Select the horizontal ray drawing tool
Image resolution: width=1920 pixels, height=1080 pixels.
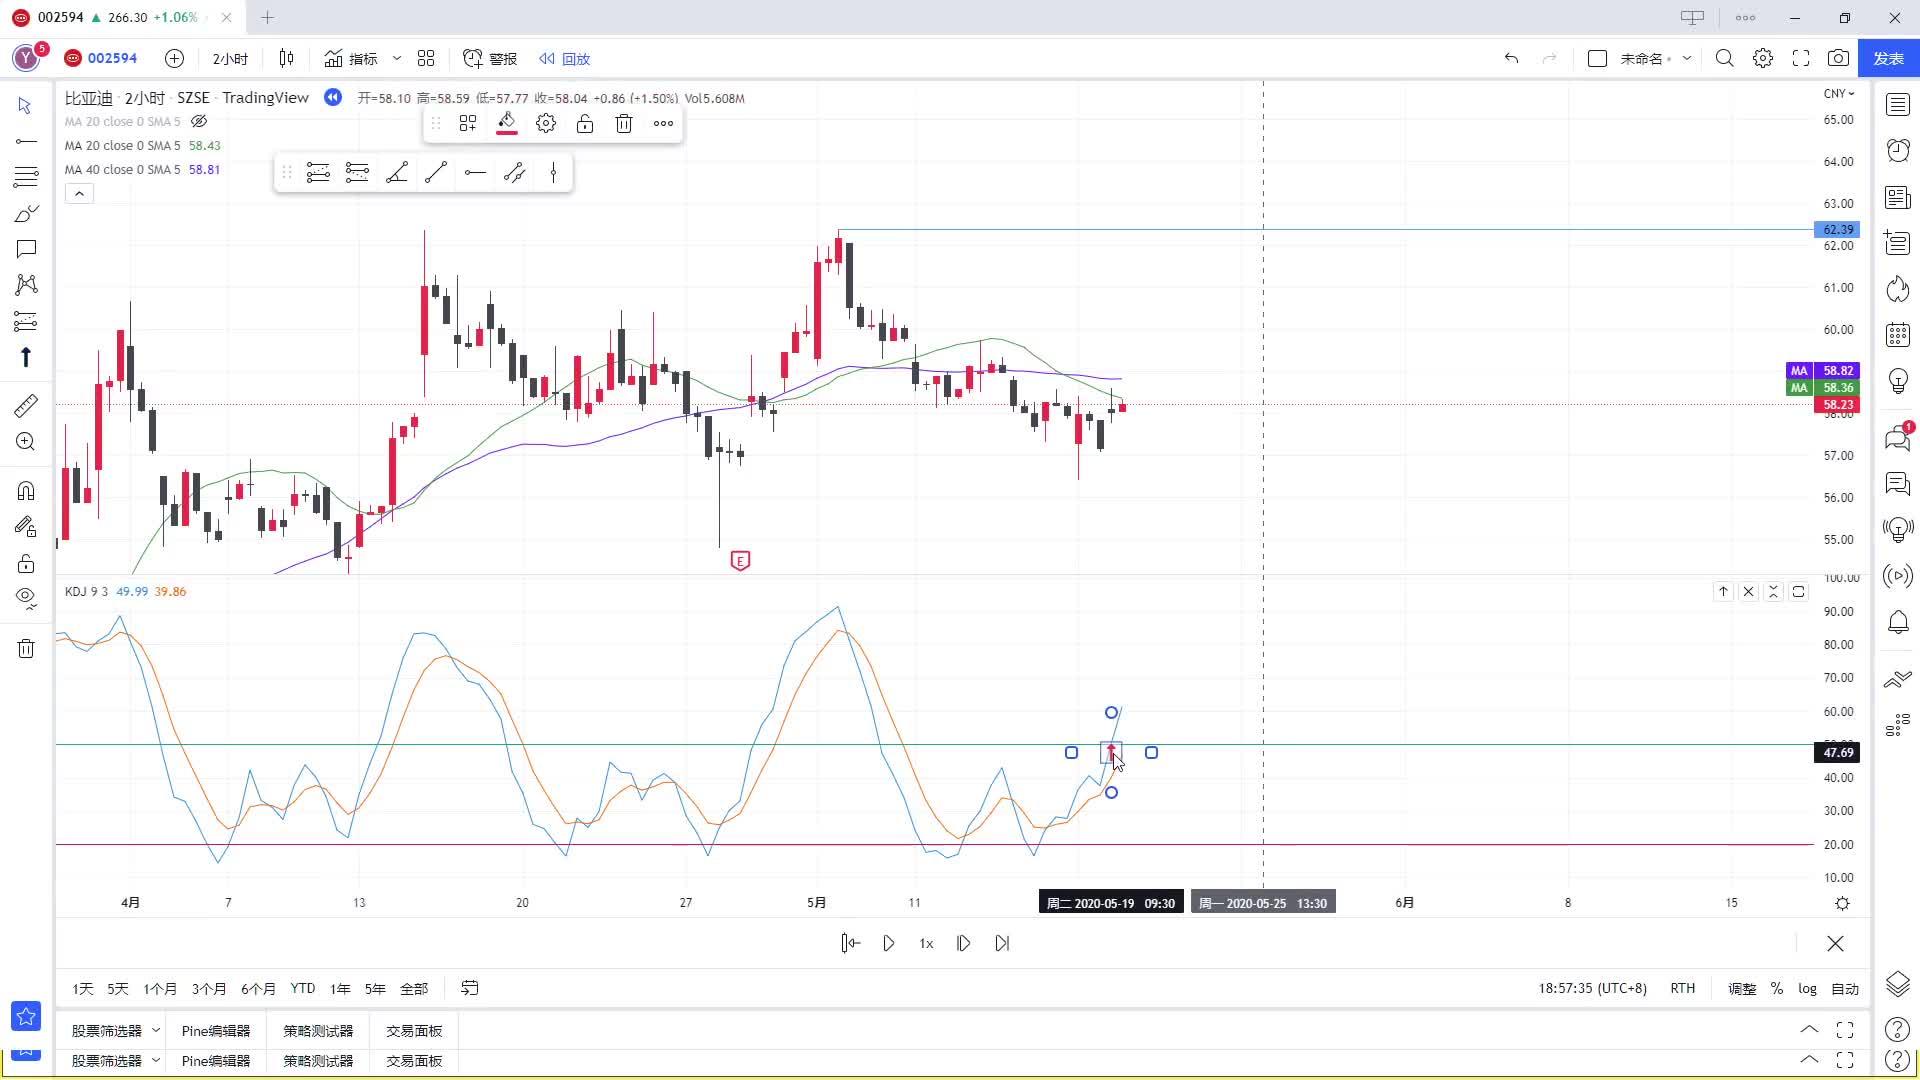[x=475, y=173]
